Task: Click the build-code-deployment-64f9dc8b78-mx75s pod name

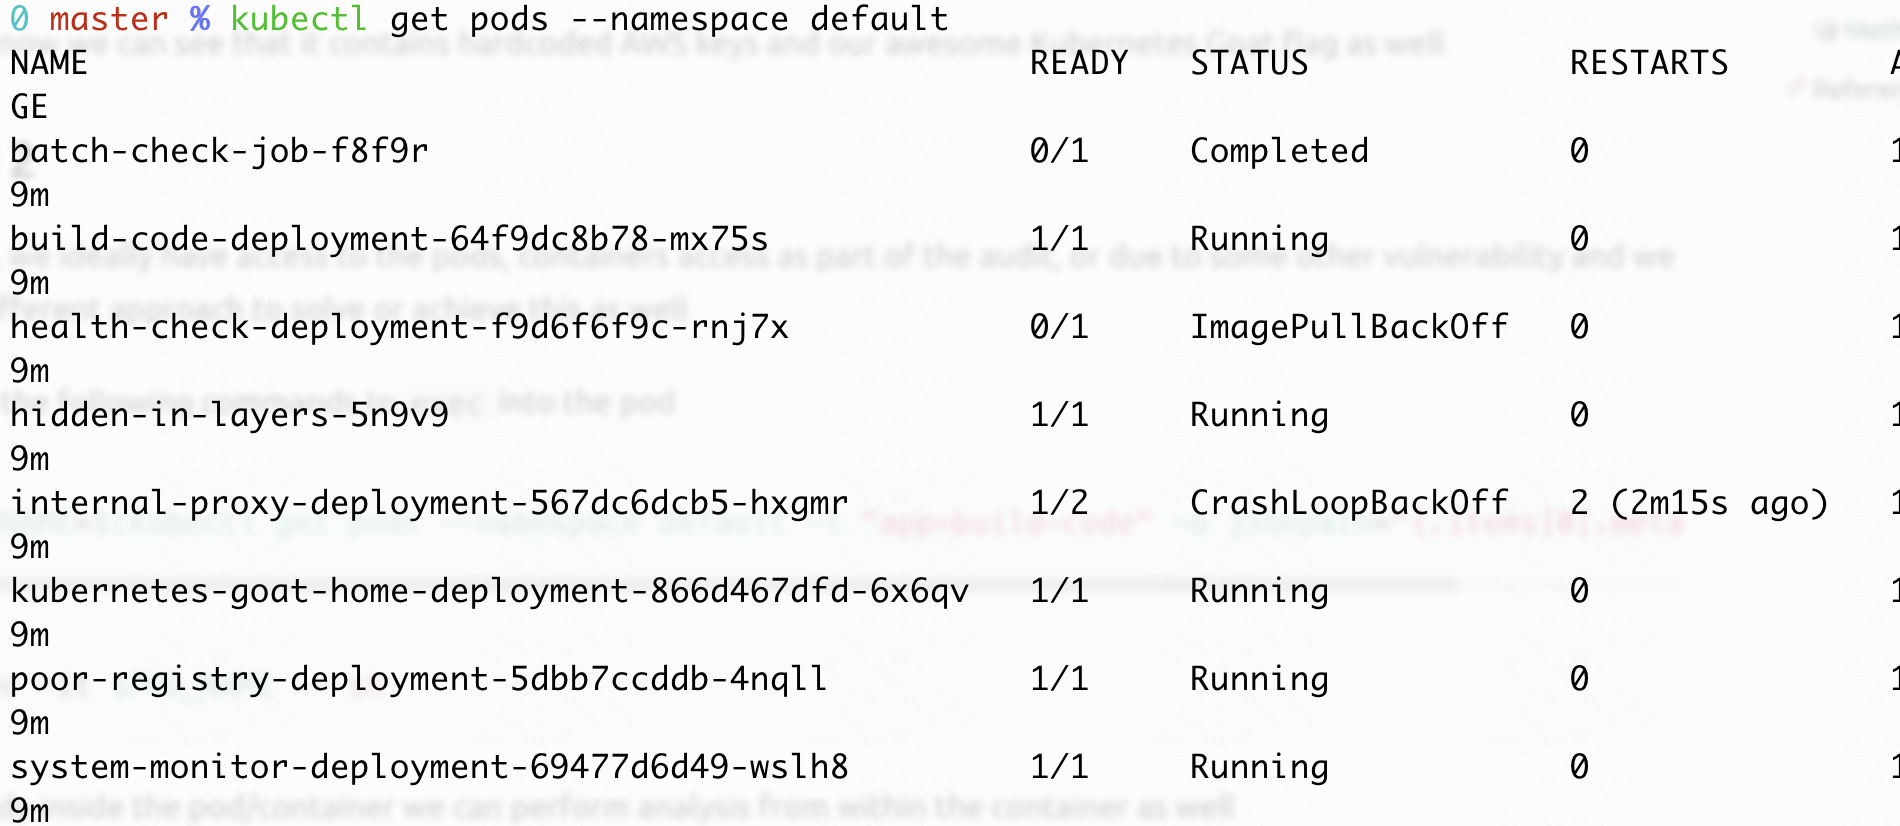Action: [389, 239]
